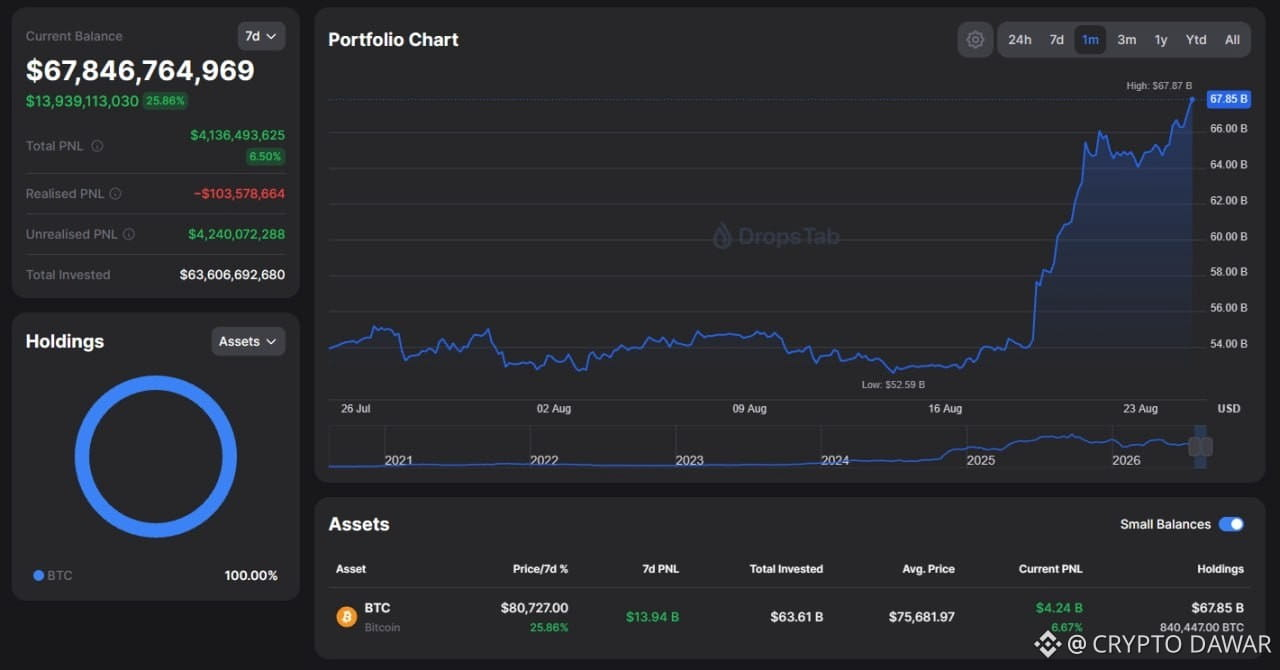The height and width of the screenshot is (670, 1280).
Task: Show the All time range
Action: [1232, 40]
